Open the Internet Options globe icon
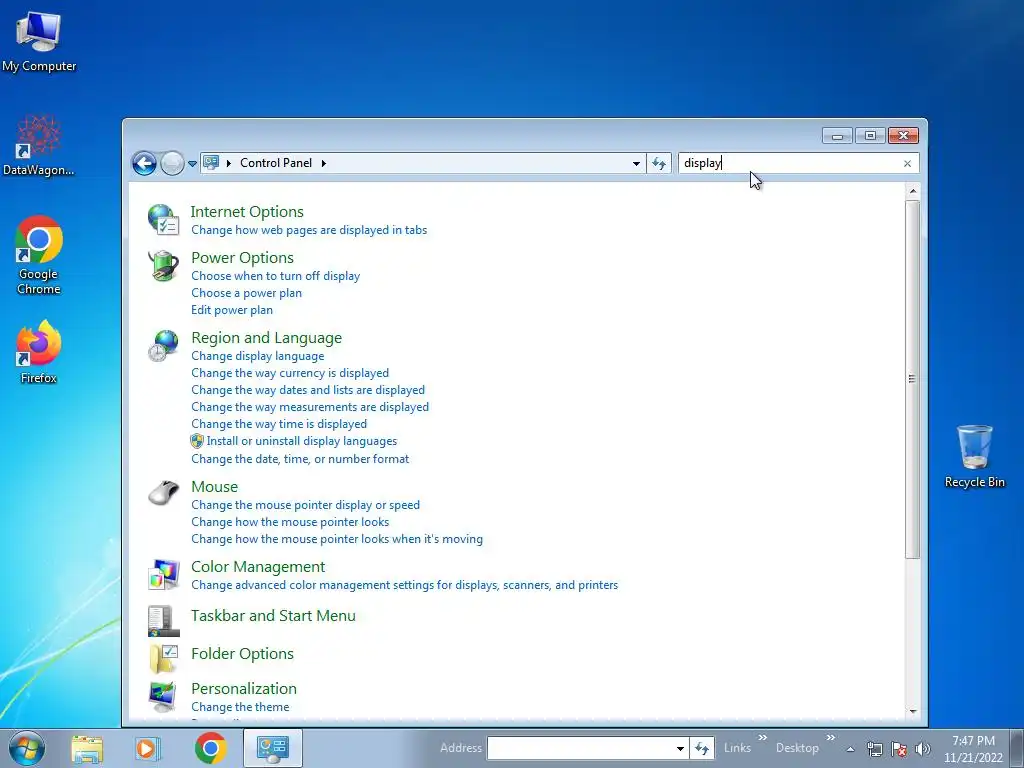This screenshot has height=768, width=1024. [163, 219]
